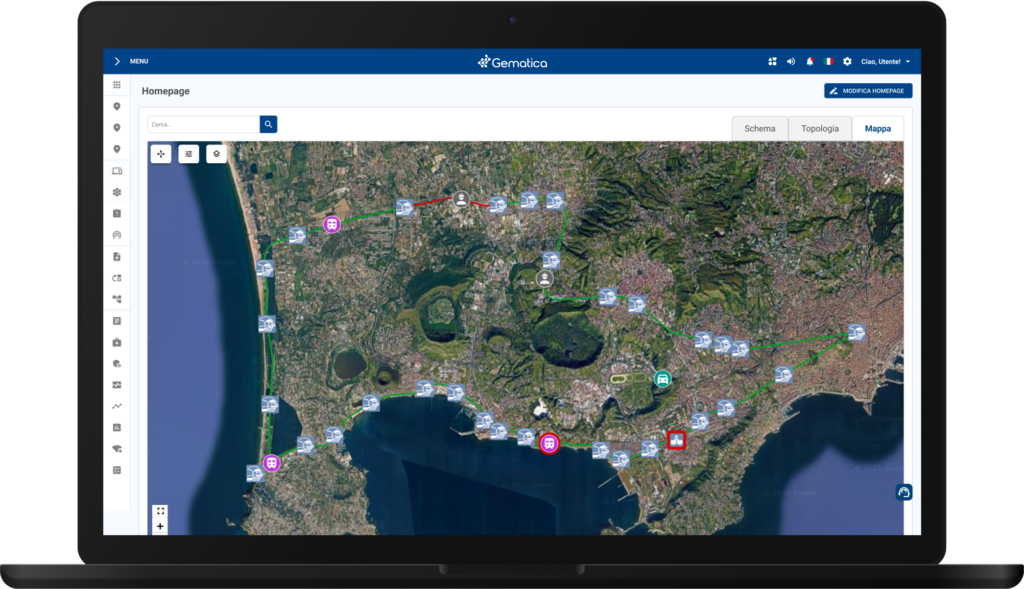Open the headset support icon
This screenshot has height=589, width=1024.
point(904,492)
